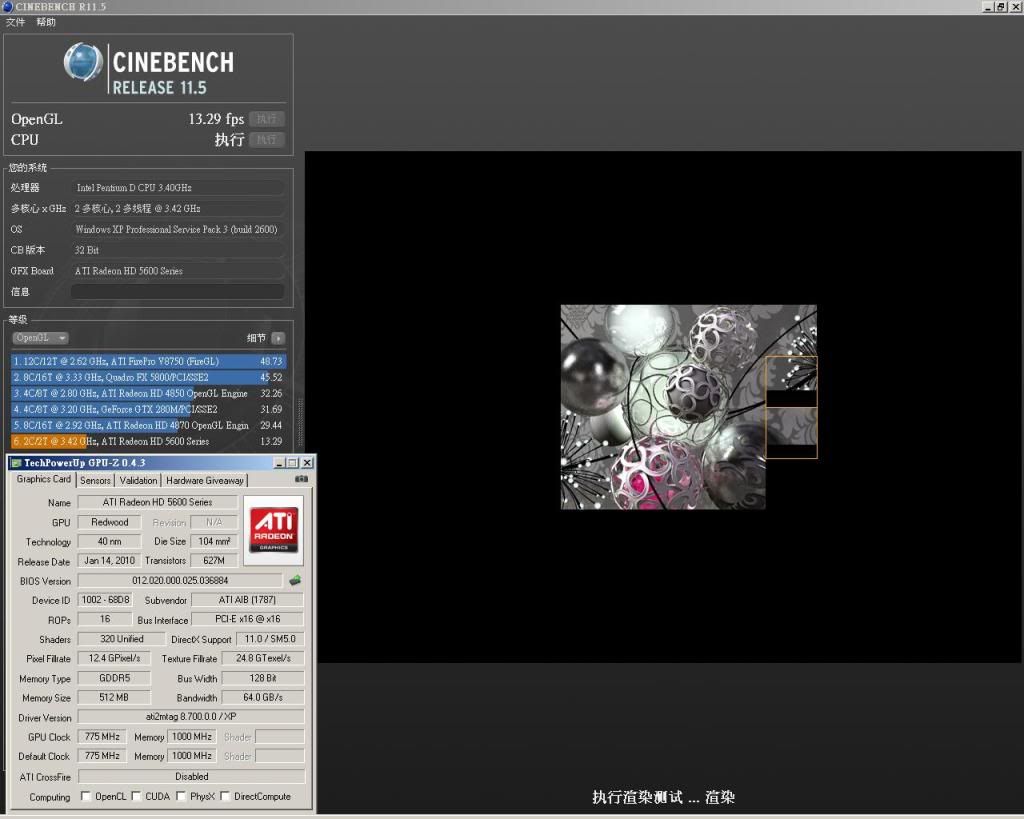Click the BIOS save chip icon

(x=295, y=581)
